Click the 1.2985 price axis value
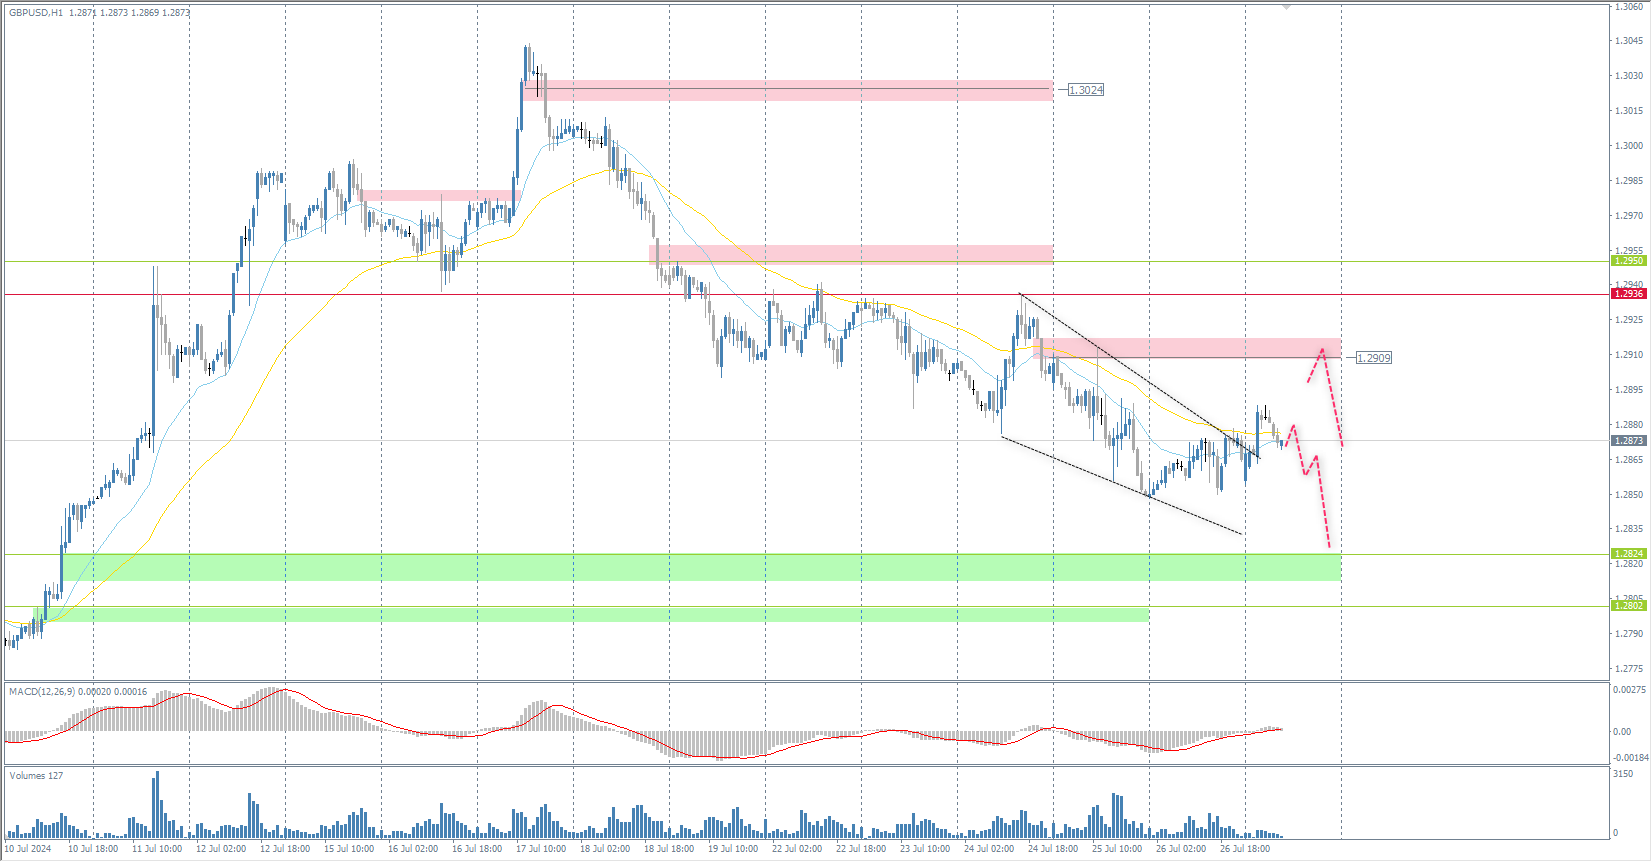Viewport: 1652px width, 862px height. coord(1629,181)
